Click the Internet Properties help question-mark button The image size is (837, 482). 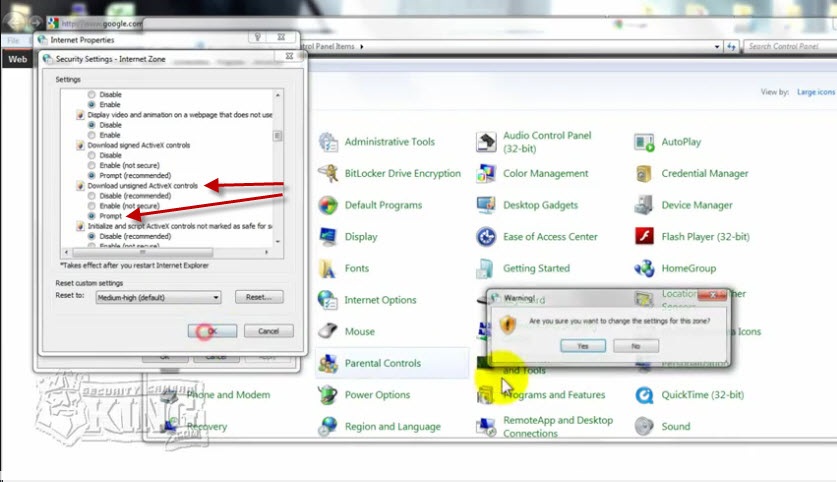257,37
